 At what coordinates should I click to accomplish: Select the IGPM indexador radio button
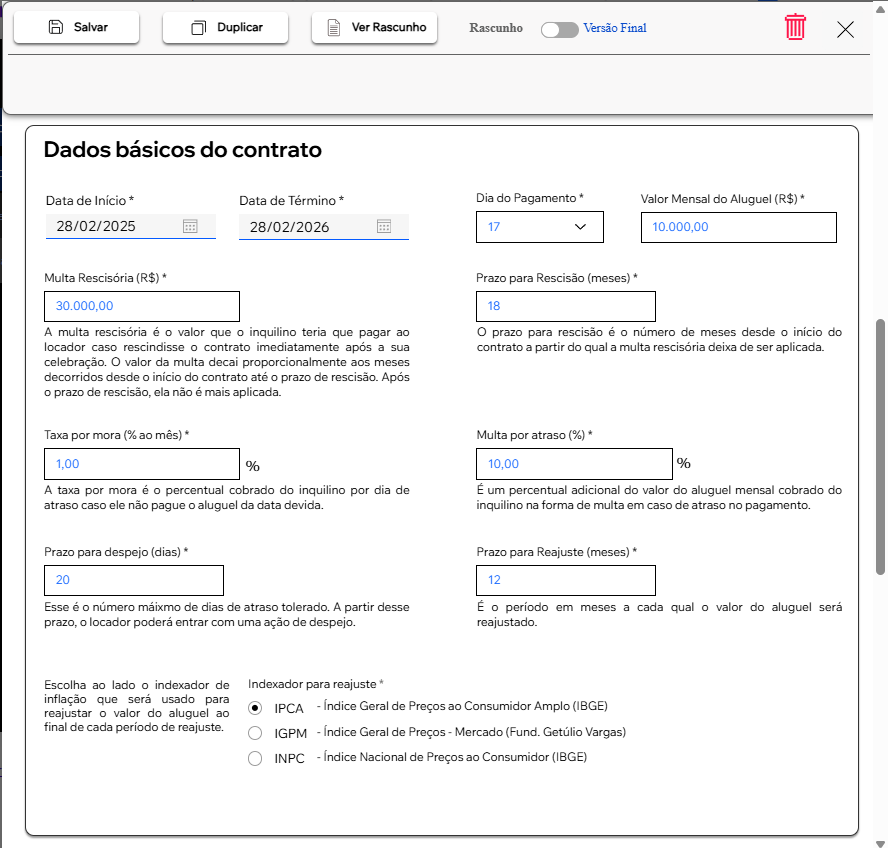tap(255, 733)
